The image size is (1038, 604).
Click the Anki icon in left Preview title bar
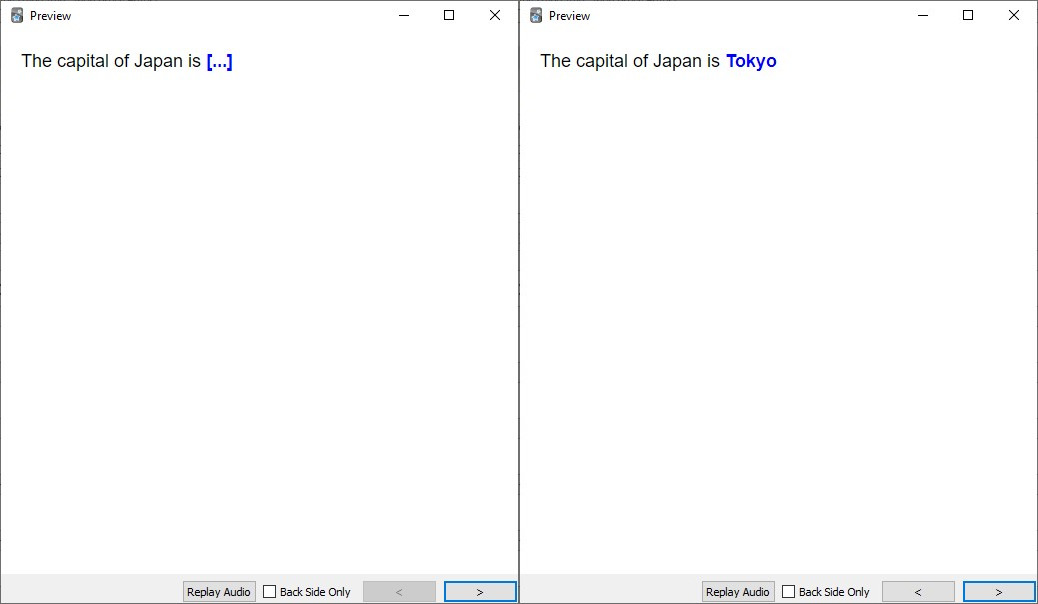tap(17, 15)
